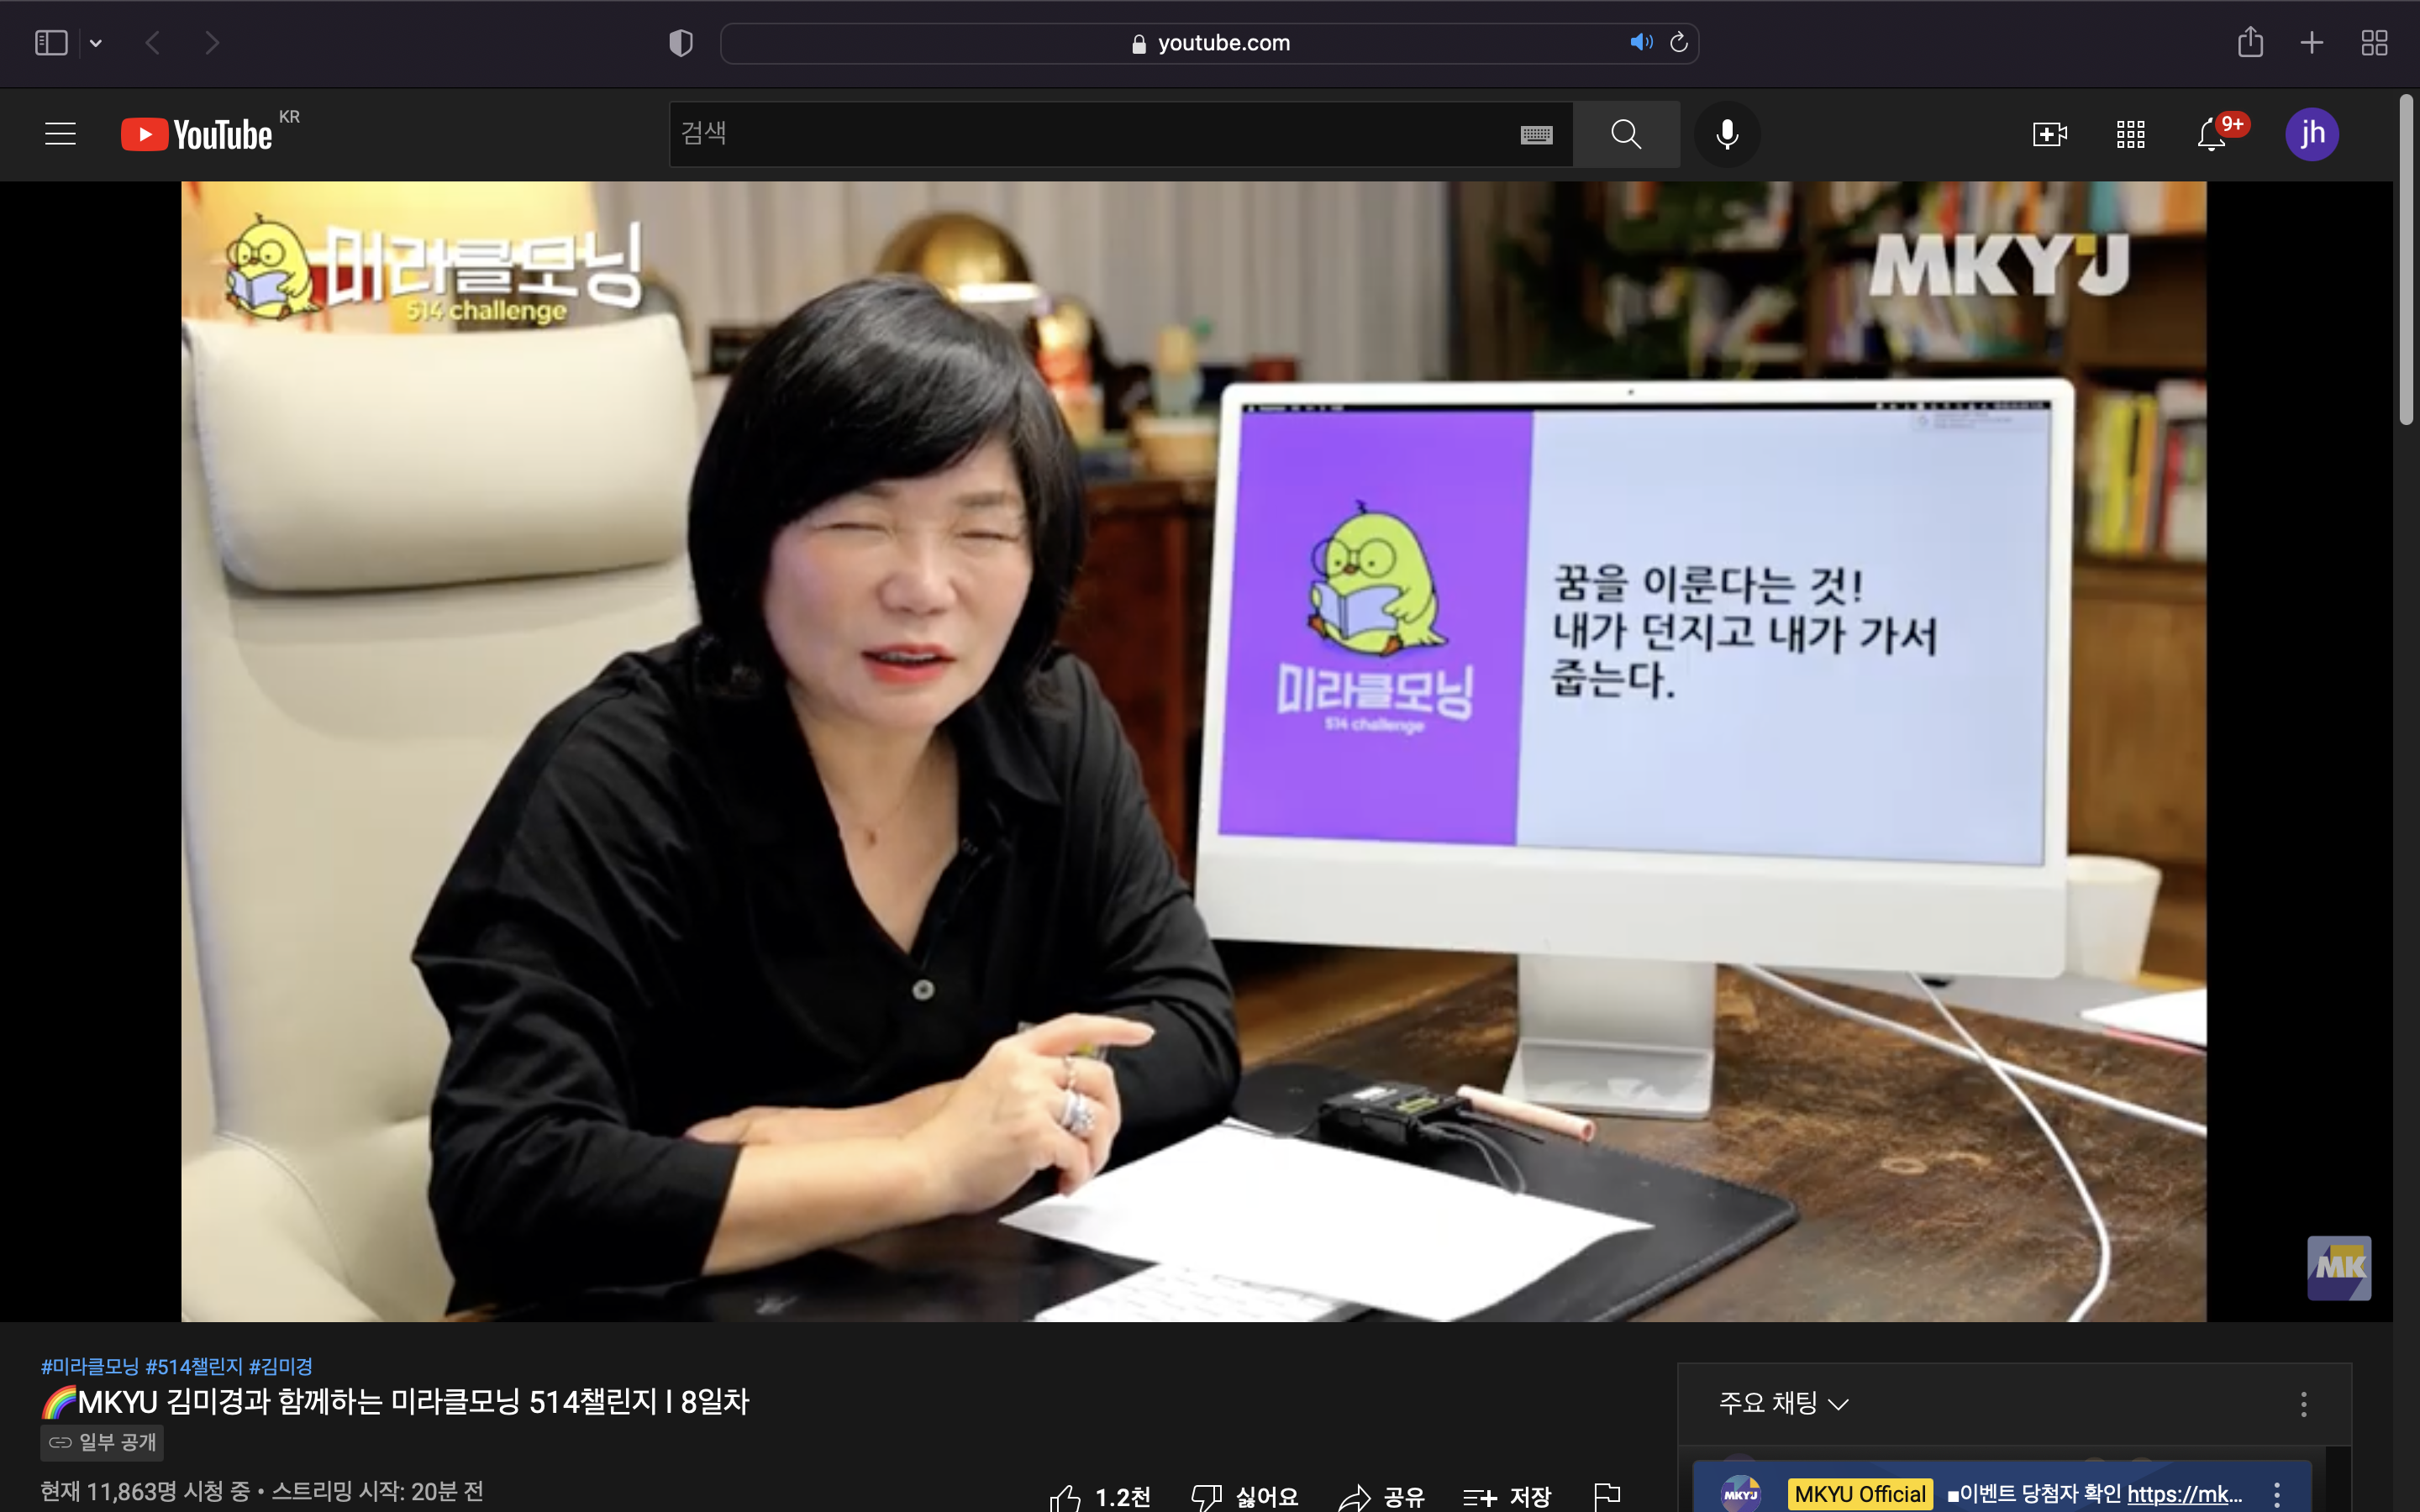2420x1512 pixels.
Task: Start voice search with the microphone icon
Action: [1726, 134]
